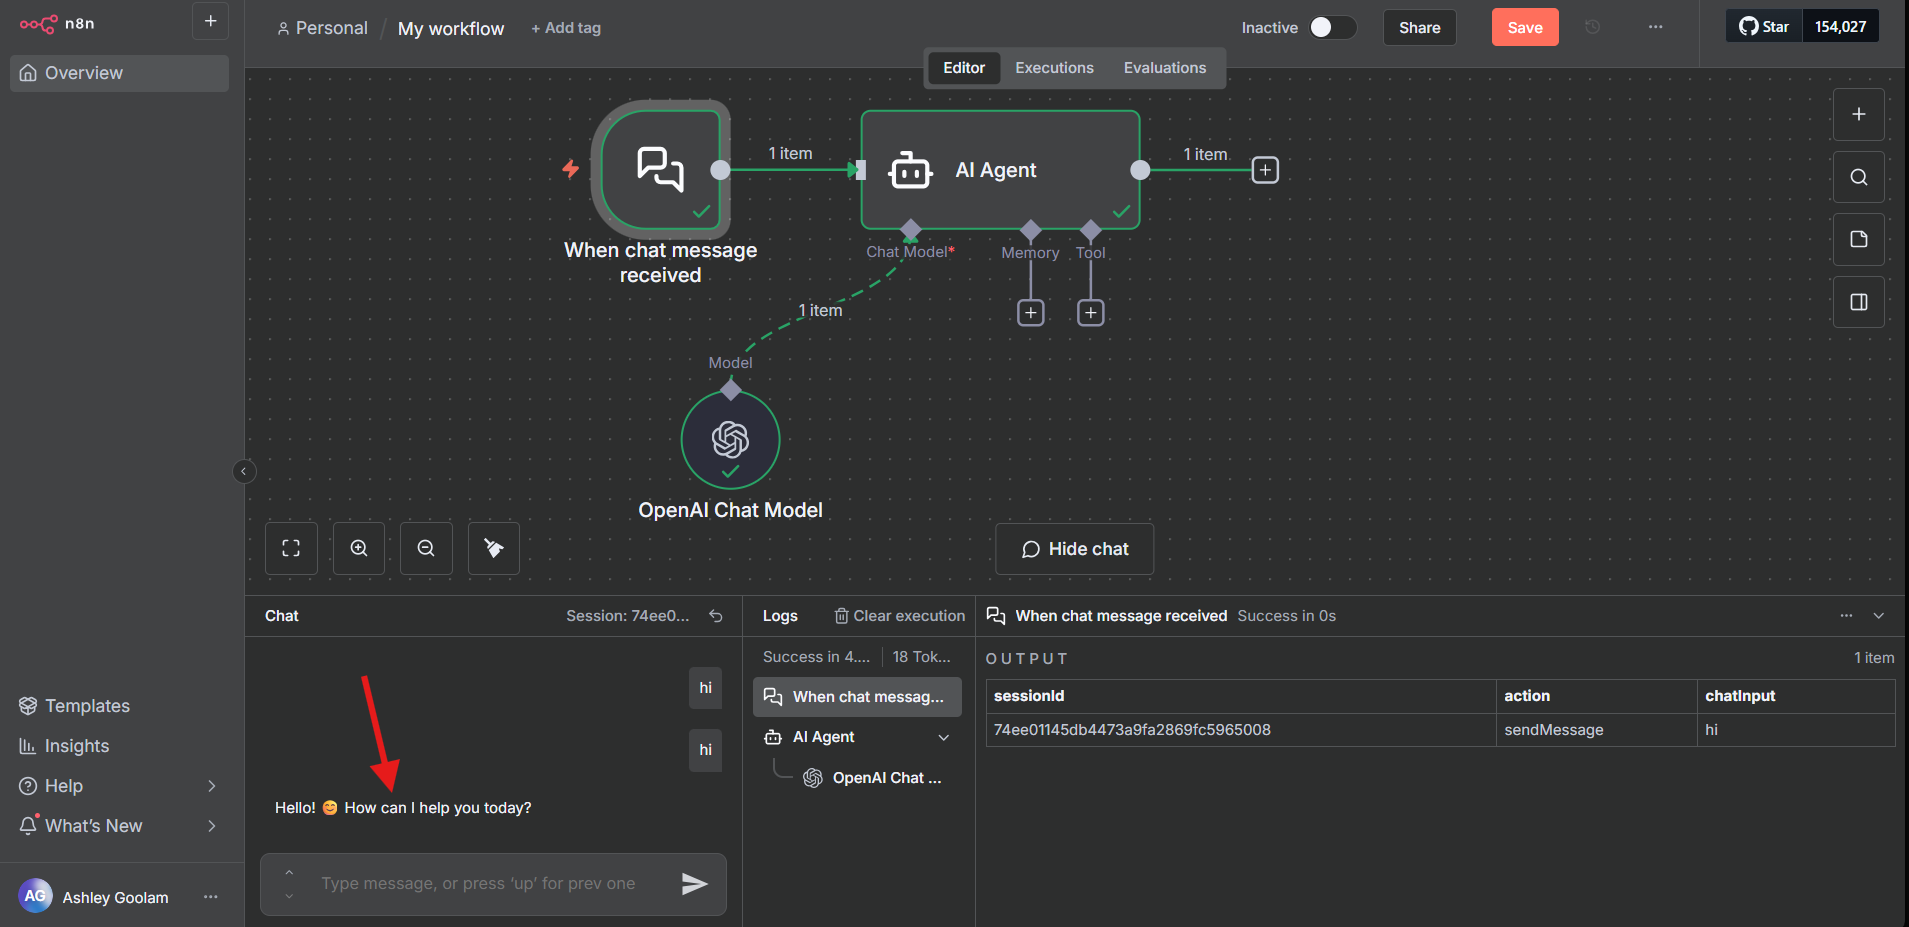Open the Insights section in the sidebar

tap(77, 745)
